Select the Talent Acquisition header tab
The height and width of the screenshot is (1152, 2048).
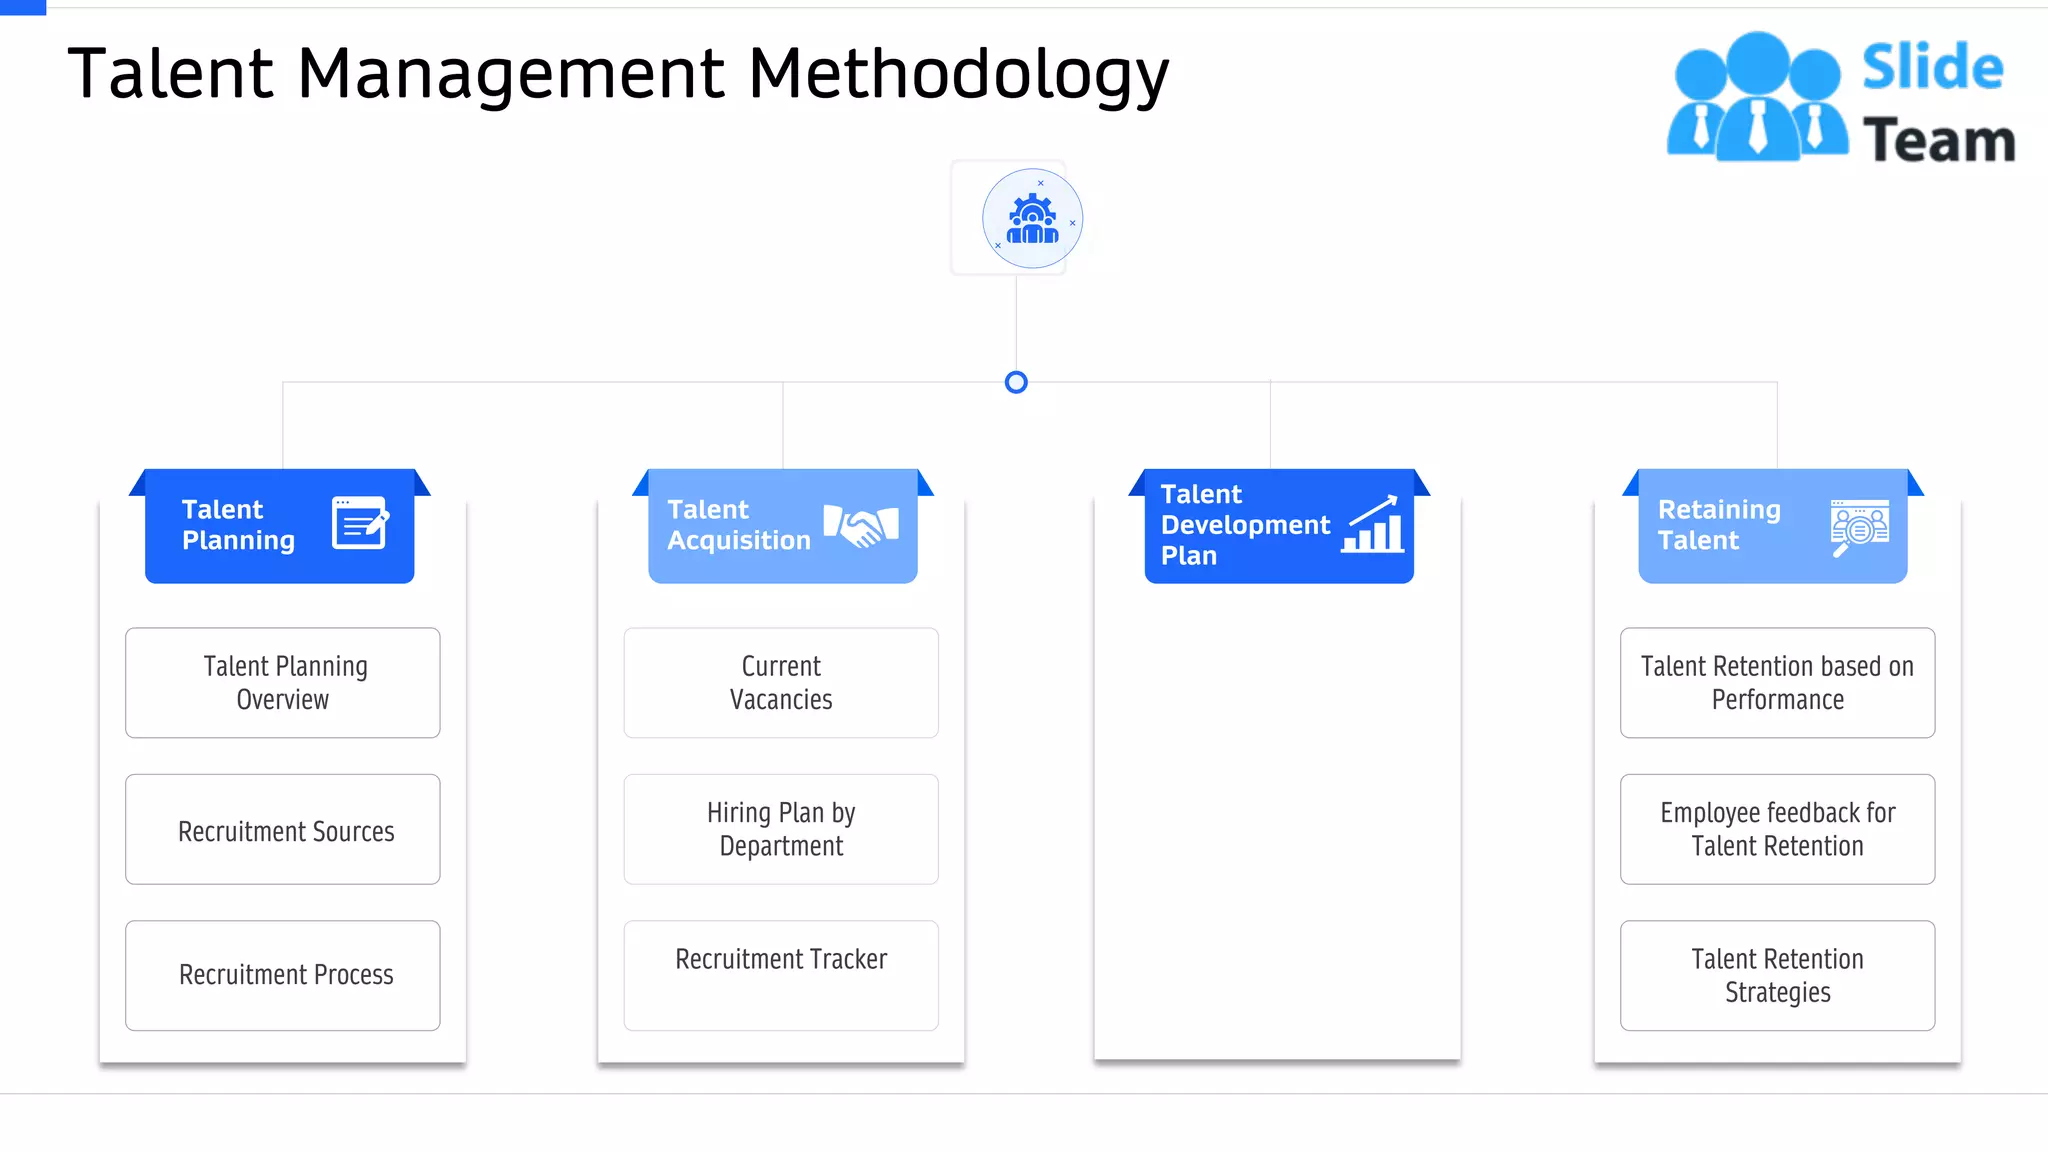[x=783, y=526]
